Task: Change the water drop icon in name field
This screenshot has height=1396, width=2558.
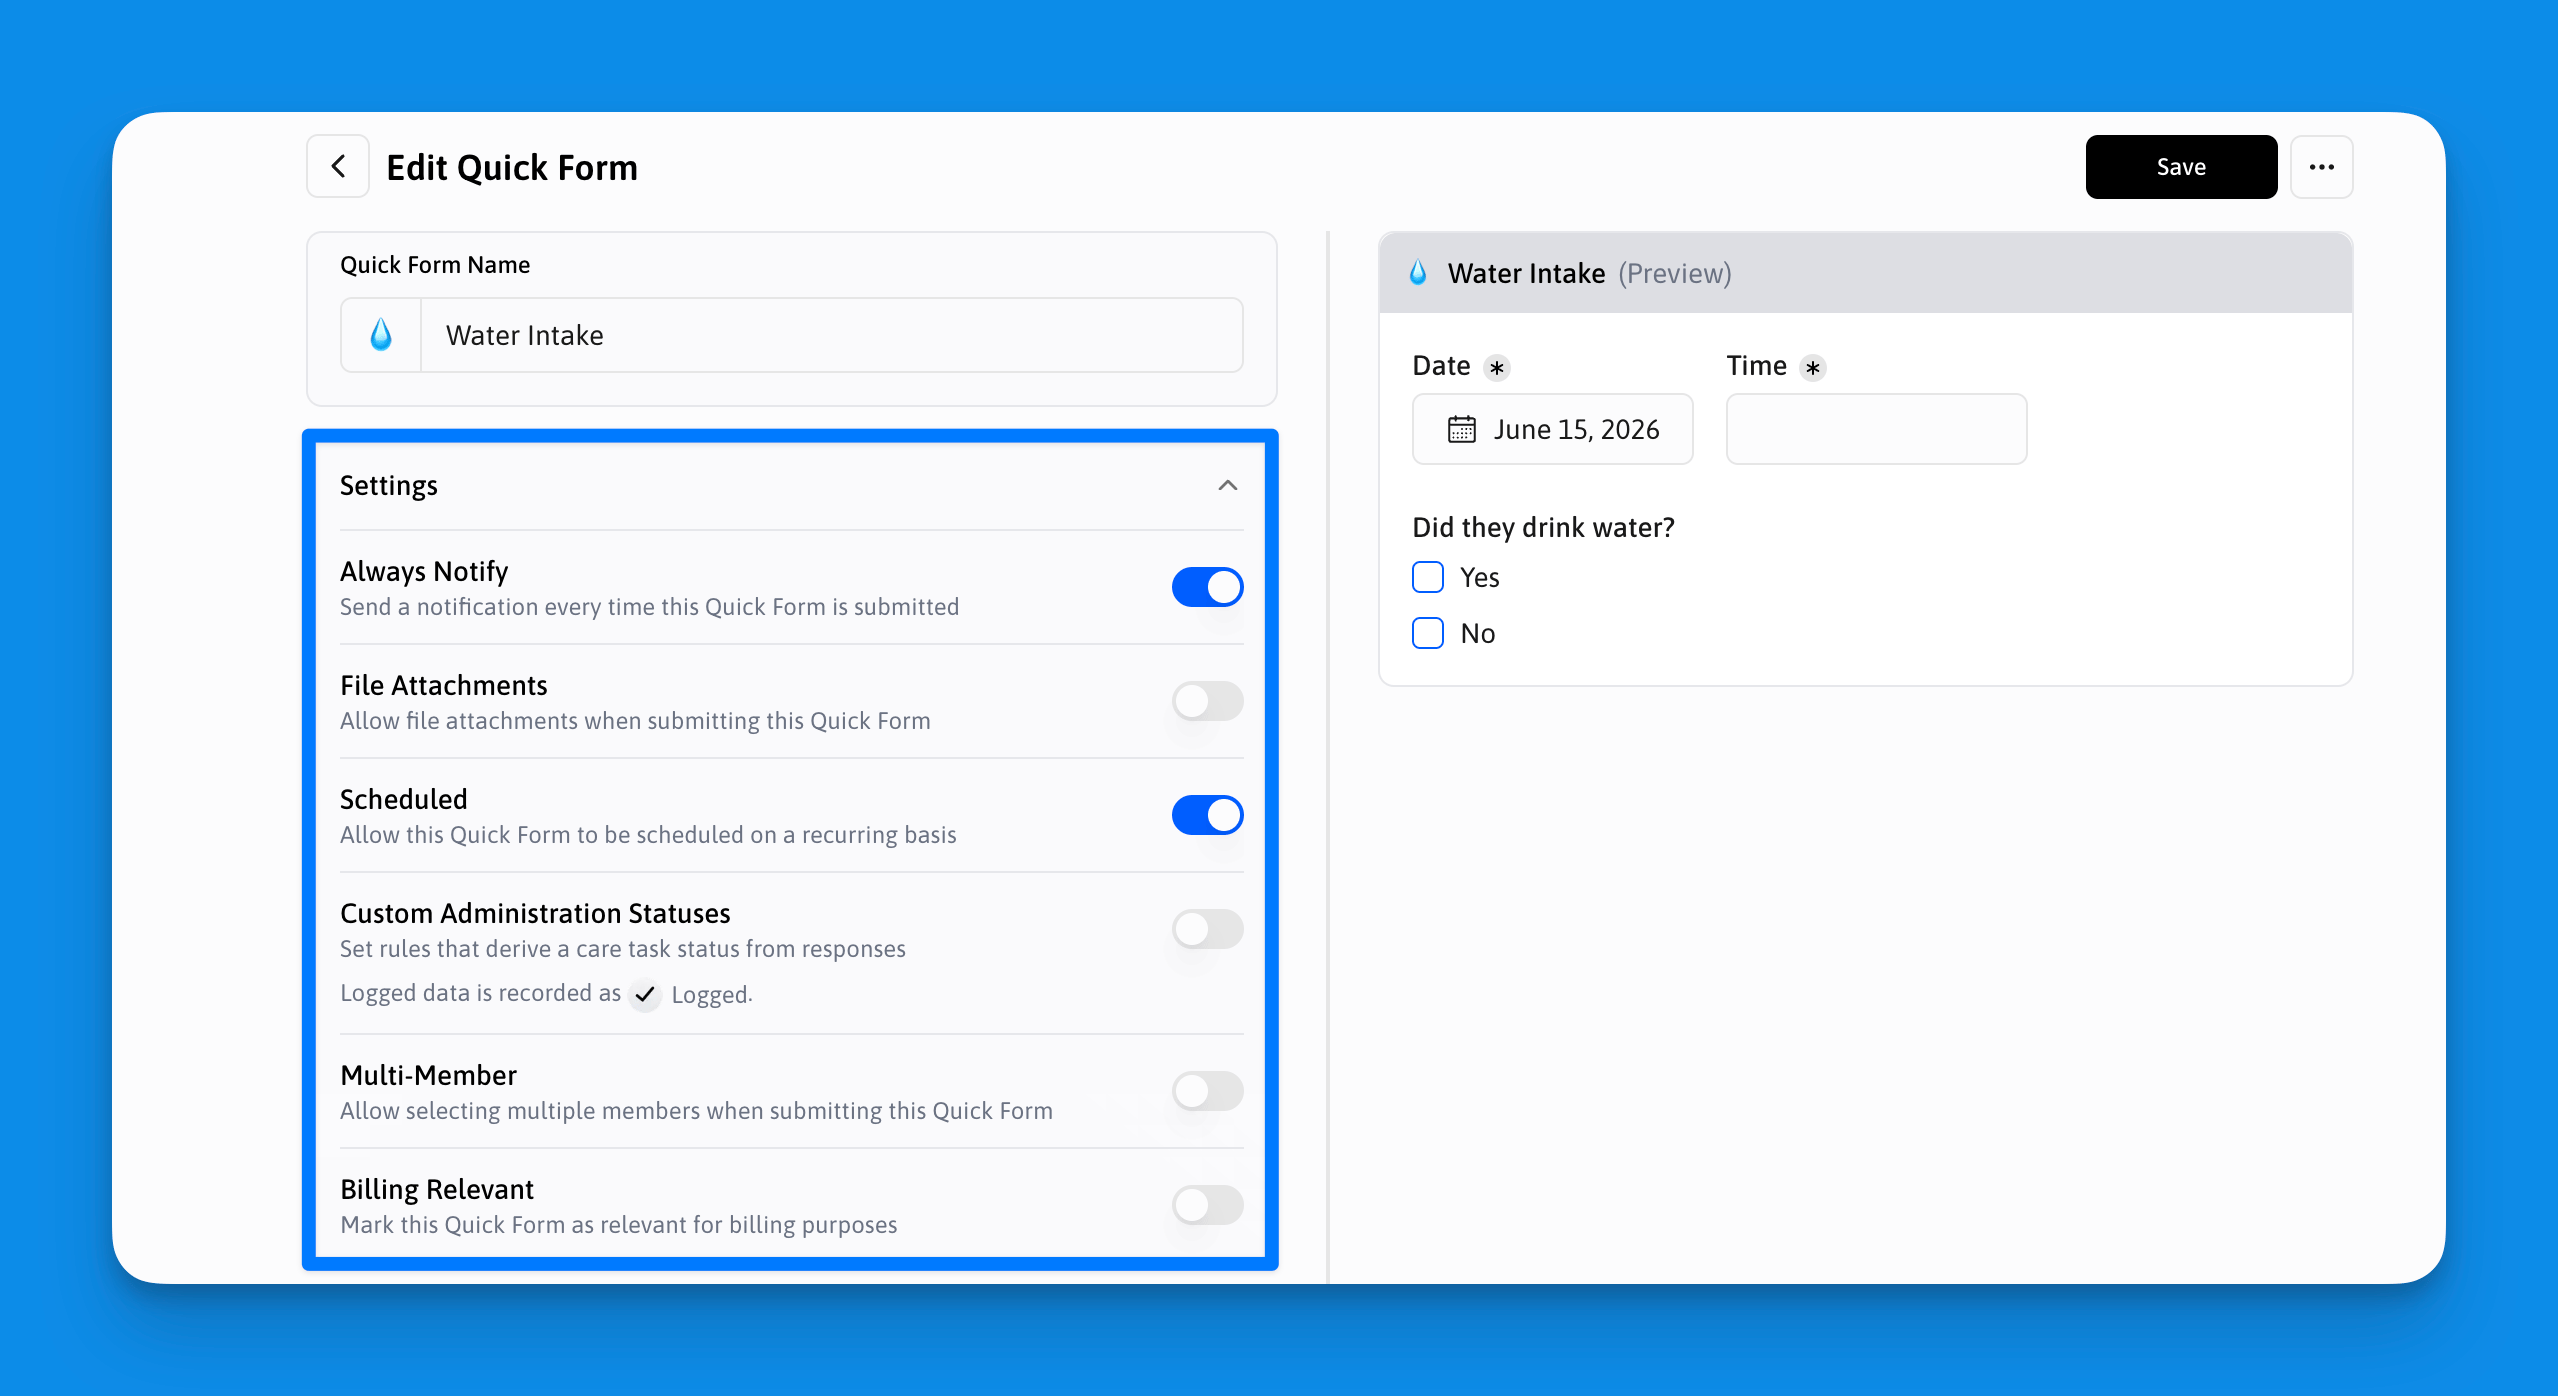Action: point(381,335)
